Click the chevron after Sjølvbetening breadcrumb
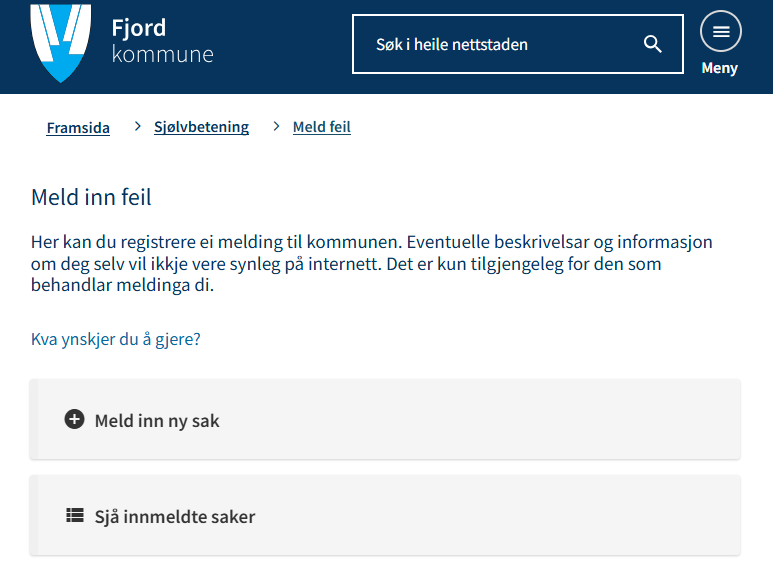This screenshot has width=773, height=571. coord(277,127)
